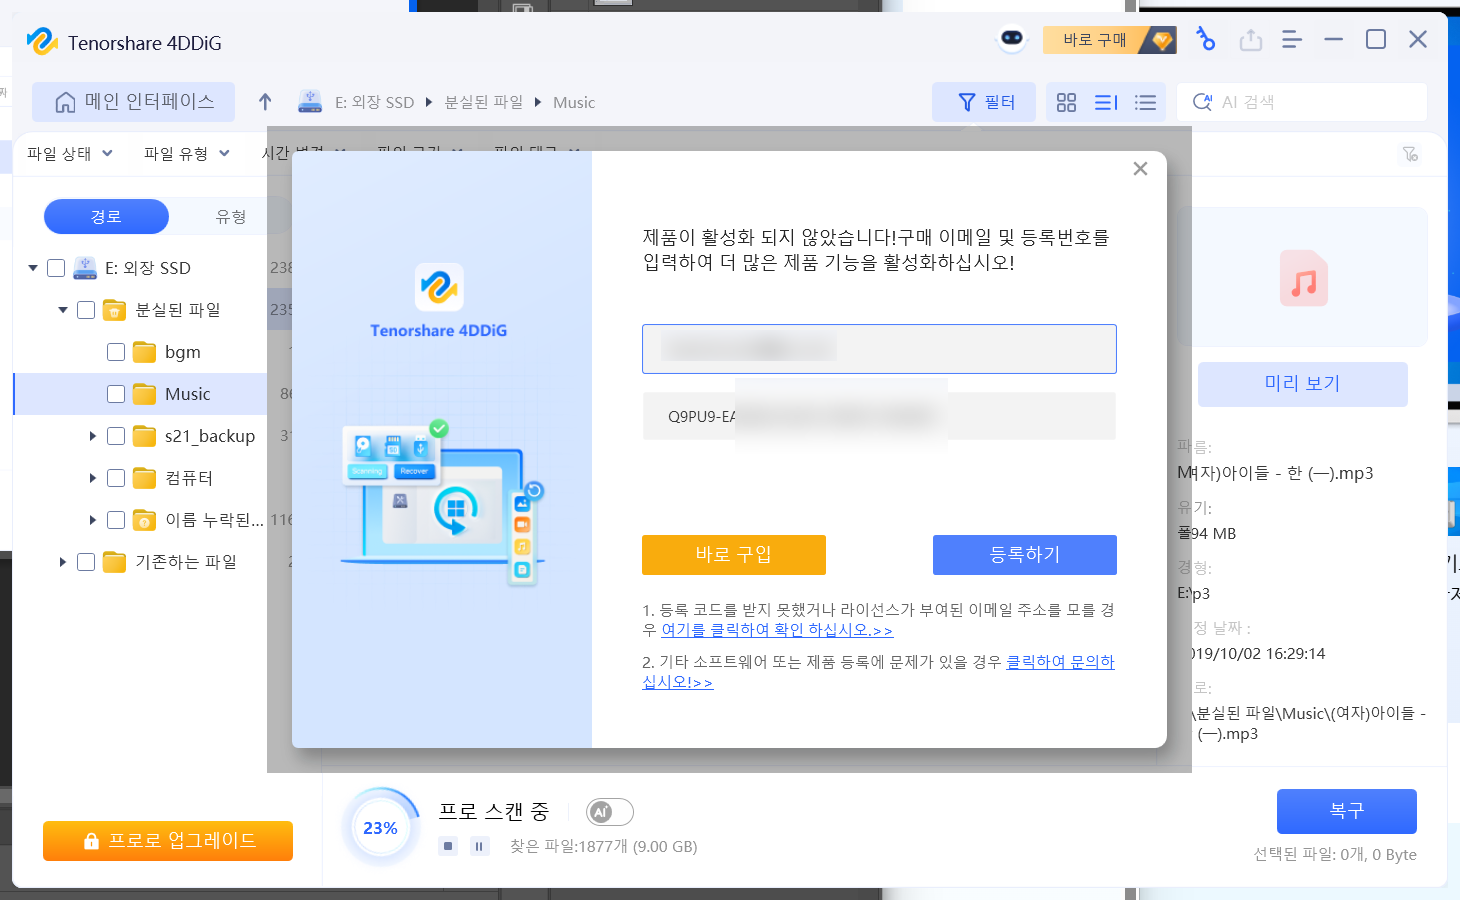This screenshot has height=900, width=1460.
Task: Click the 등록하기 register button
Action: point(1025,555)
